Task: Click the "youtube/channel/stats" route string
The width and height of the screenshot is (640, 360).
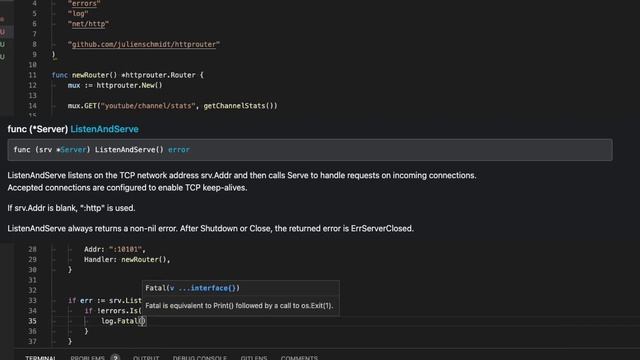Action: [148, 106]
